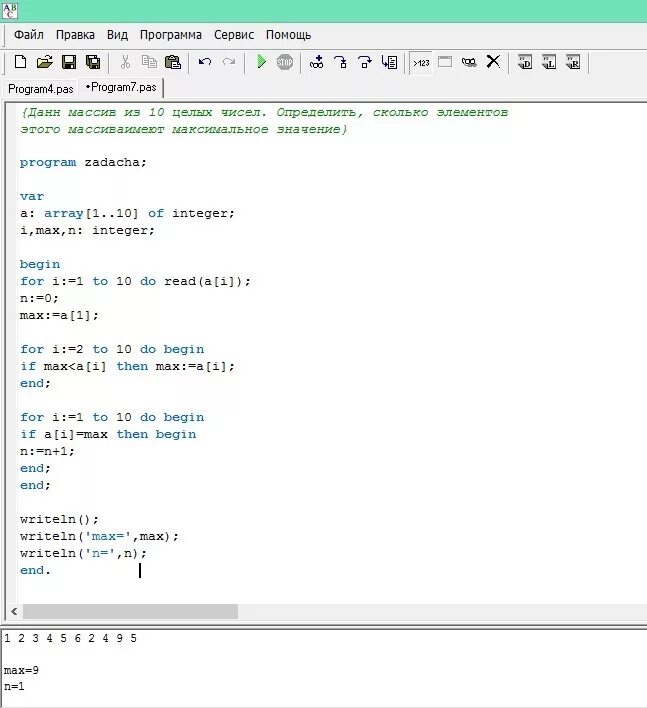647x708 pixels.
Task: Click the writeln('max=',max); line
Action: [99, 536]
